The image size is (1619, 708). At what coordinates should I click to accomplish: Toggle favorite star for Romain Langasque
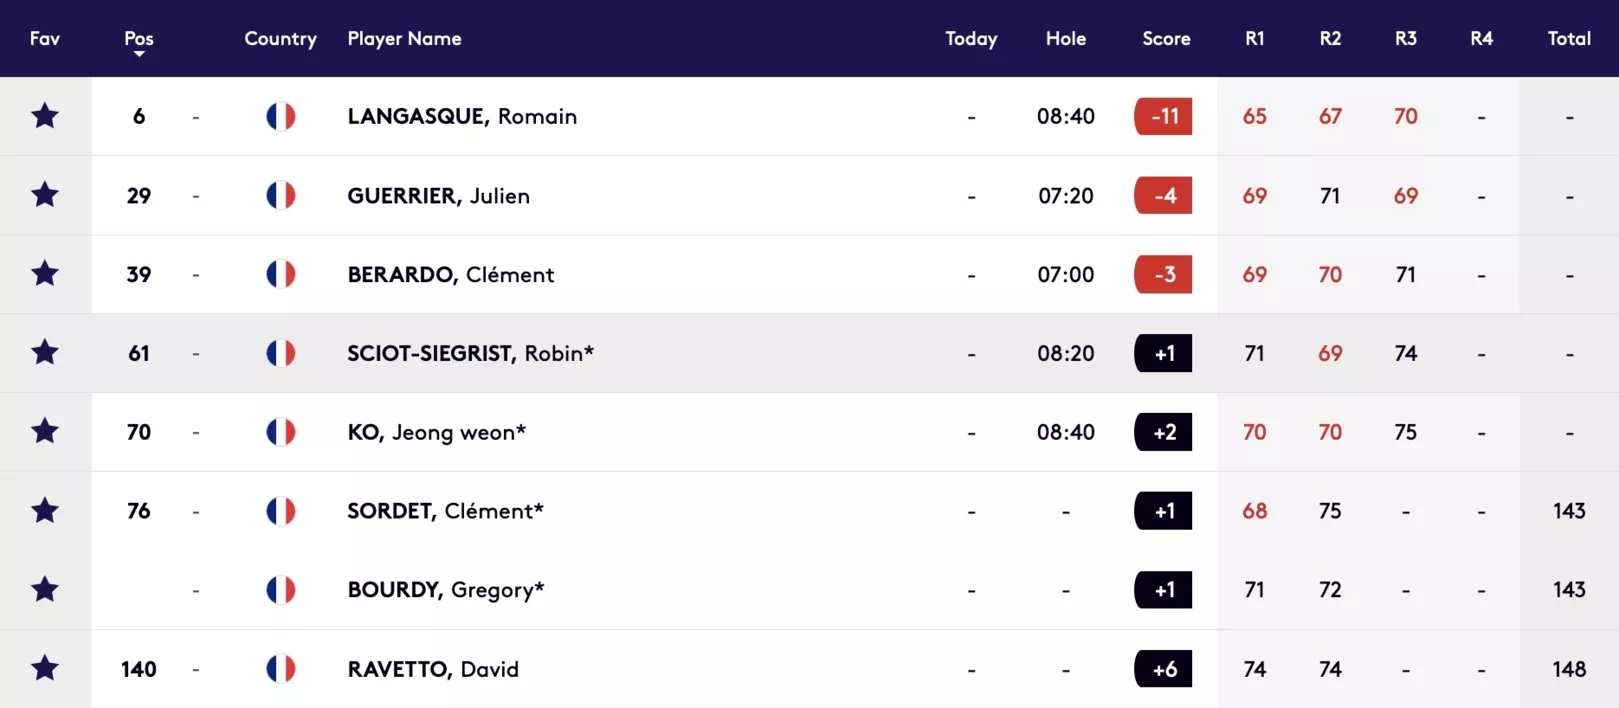[45, 116]
